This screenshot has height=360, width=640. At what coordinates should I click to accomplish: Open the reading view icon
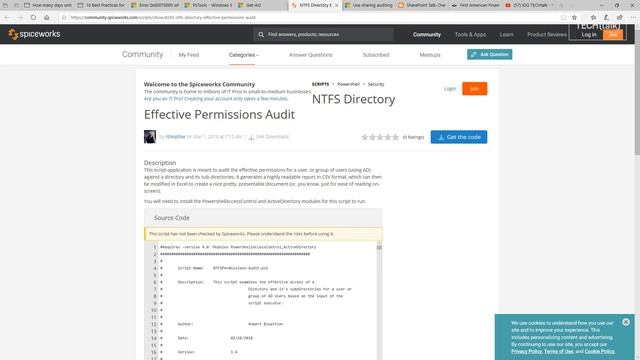pyautogui.click(x=563, y=18)
